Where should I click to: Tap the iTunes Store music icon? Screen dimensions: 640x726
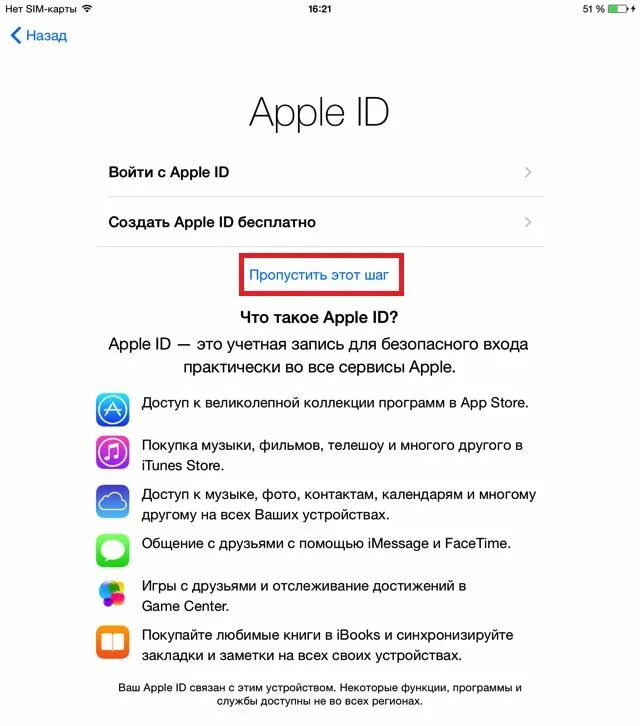point(113,452)
